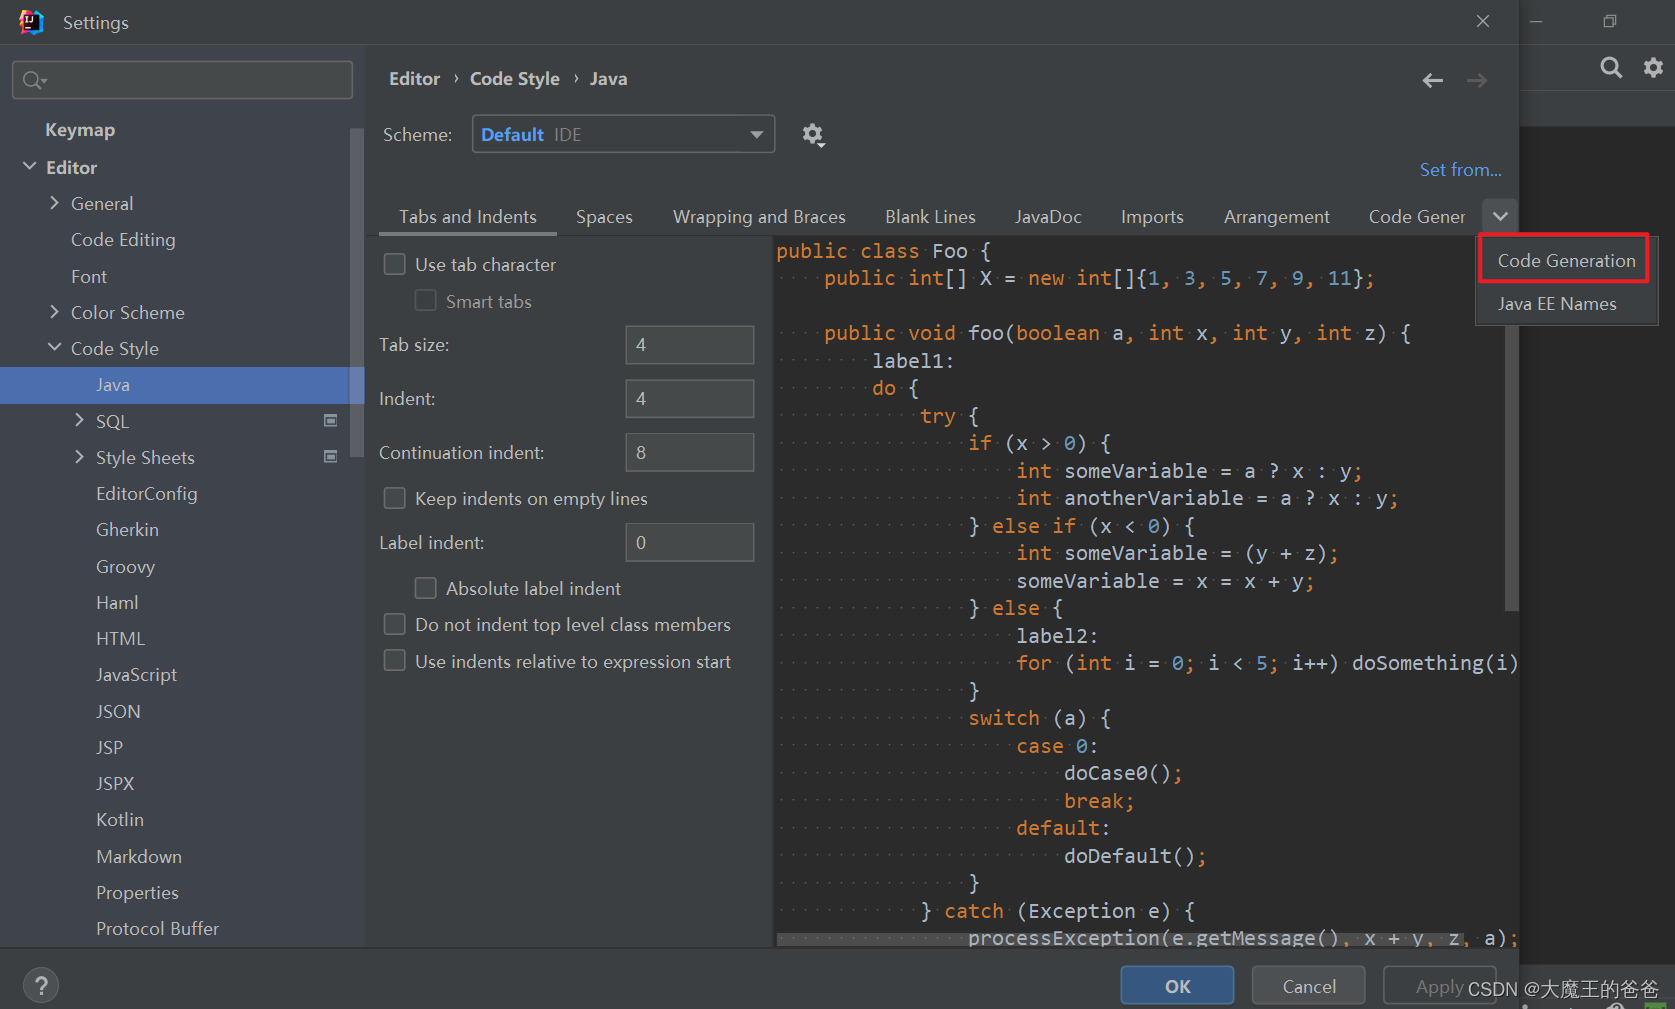1675x1009 pixels.
Task: Switch to the Imports tab
Action: pos(1152,217)
